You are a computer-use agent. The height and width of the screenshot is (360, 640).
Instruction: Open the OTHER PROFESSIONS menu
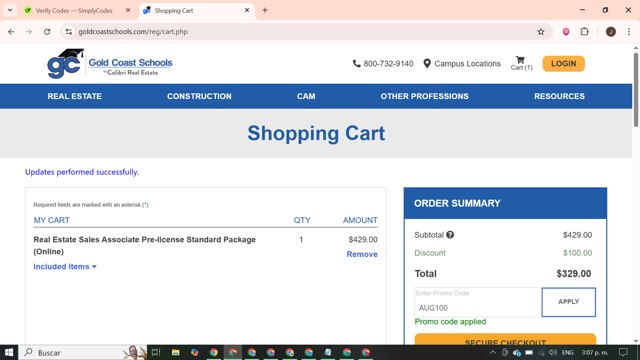click(424, 96)
